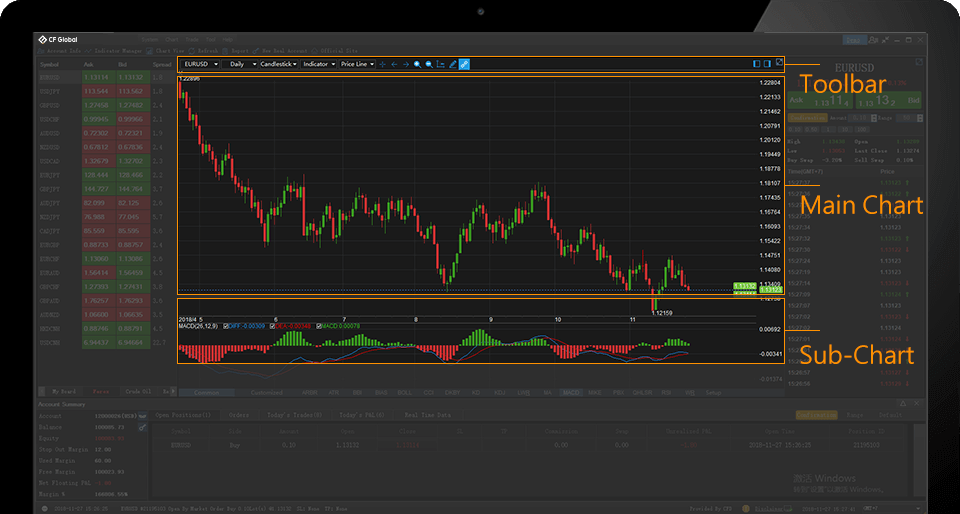
Task: Click the right arrow to move the chart forward
Action: [x=405, y=64]
